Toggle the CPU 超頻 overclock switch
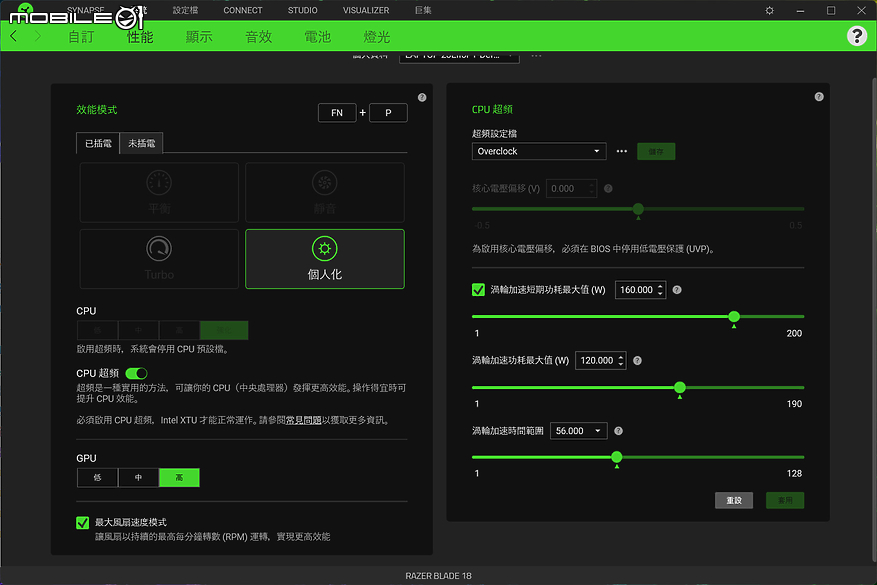Image resolution: width=877 pixels, height=585 pixels. pos(136,373)
